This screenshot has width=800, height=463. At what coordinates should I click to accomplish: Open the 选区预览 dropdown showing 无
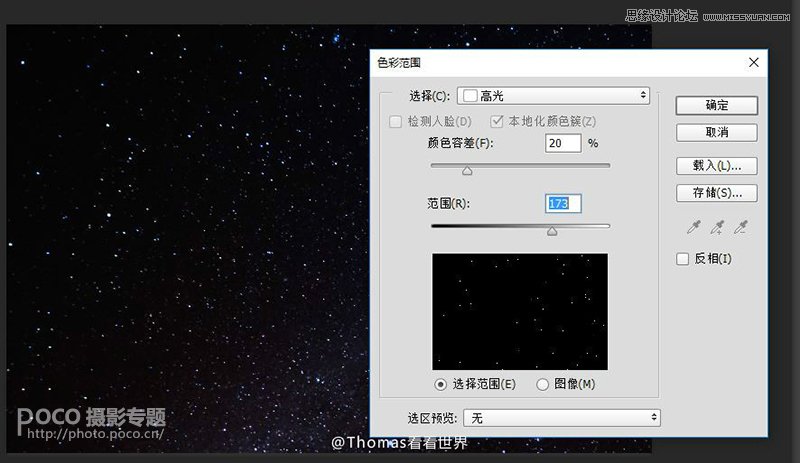pos(562,418)
